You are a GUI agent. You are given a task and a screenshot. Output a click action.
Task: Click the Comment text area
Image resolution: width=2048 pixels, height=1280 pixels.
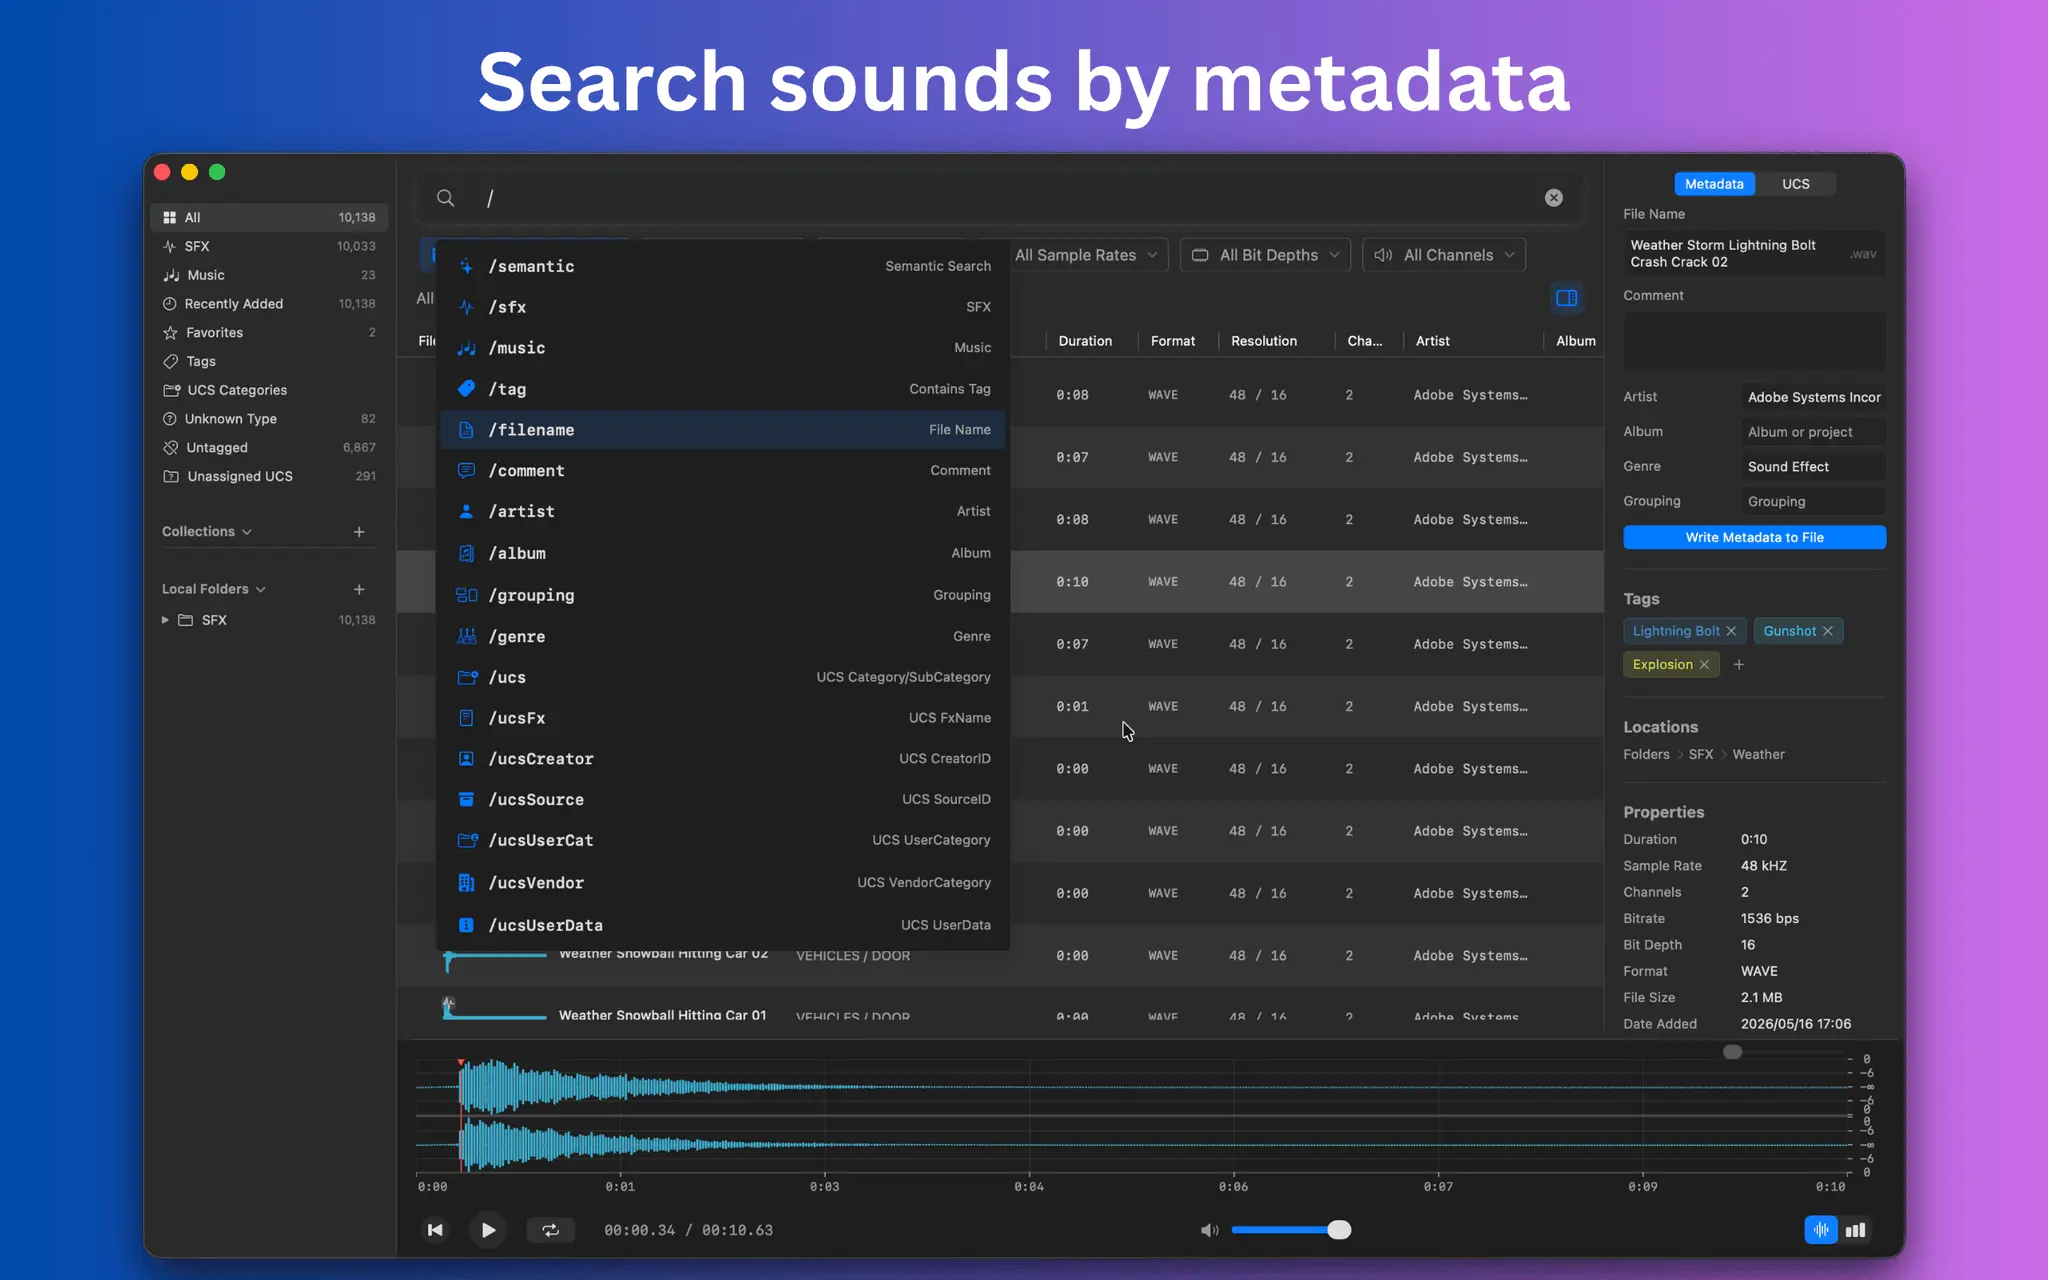1754,341
